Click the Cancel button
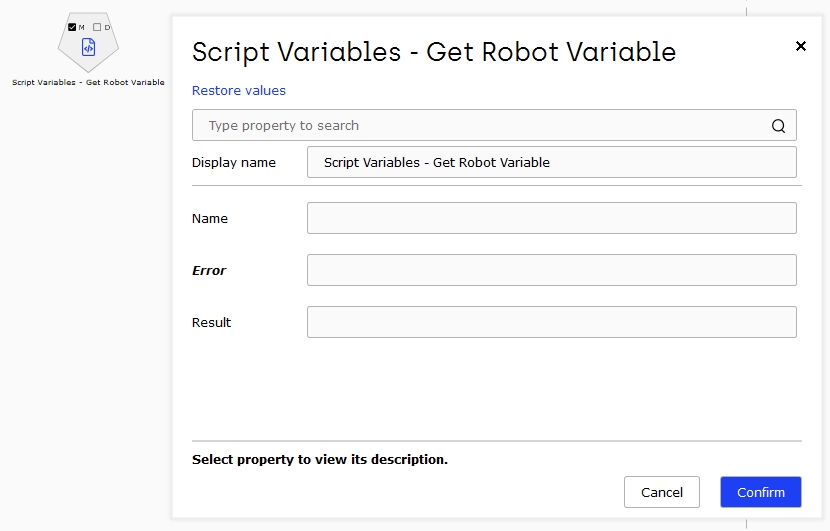Image resolution: width=830 pixels, height=531 pixels. point(662,492)
